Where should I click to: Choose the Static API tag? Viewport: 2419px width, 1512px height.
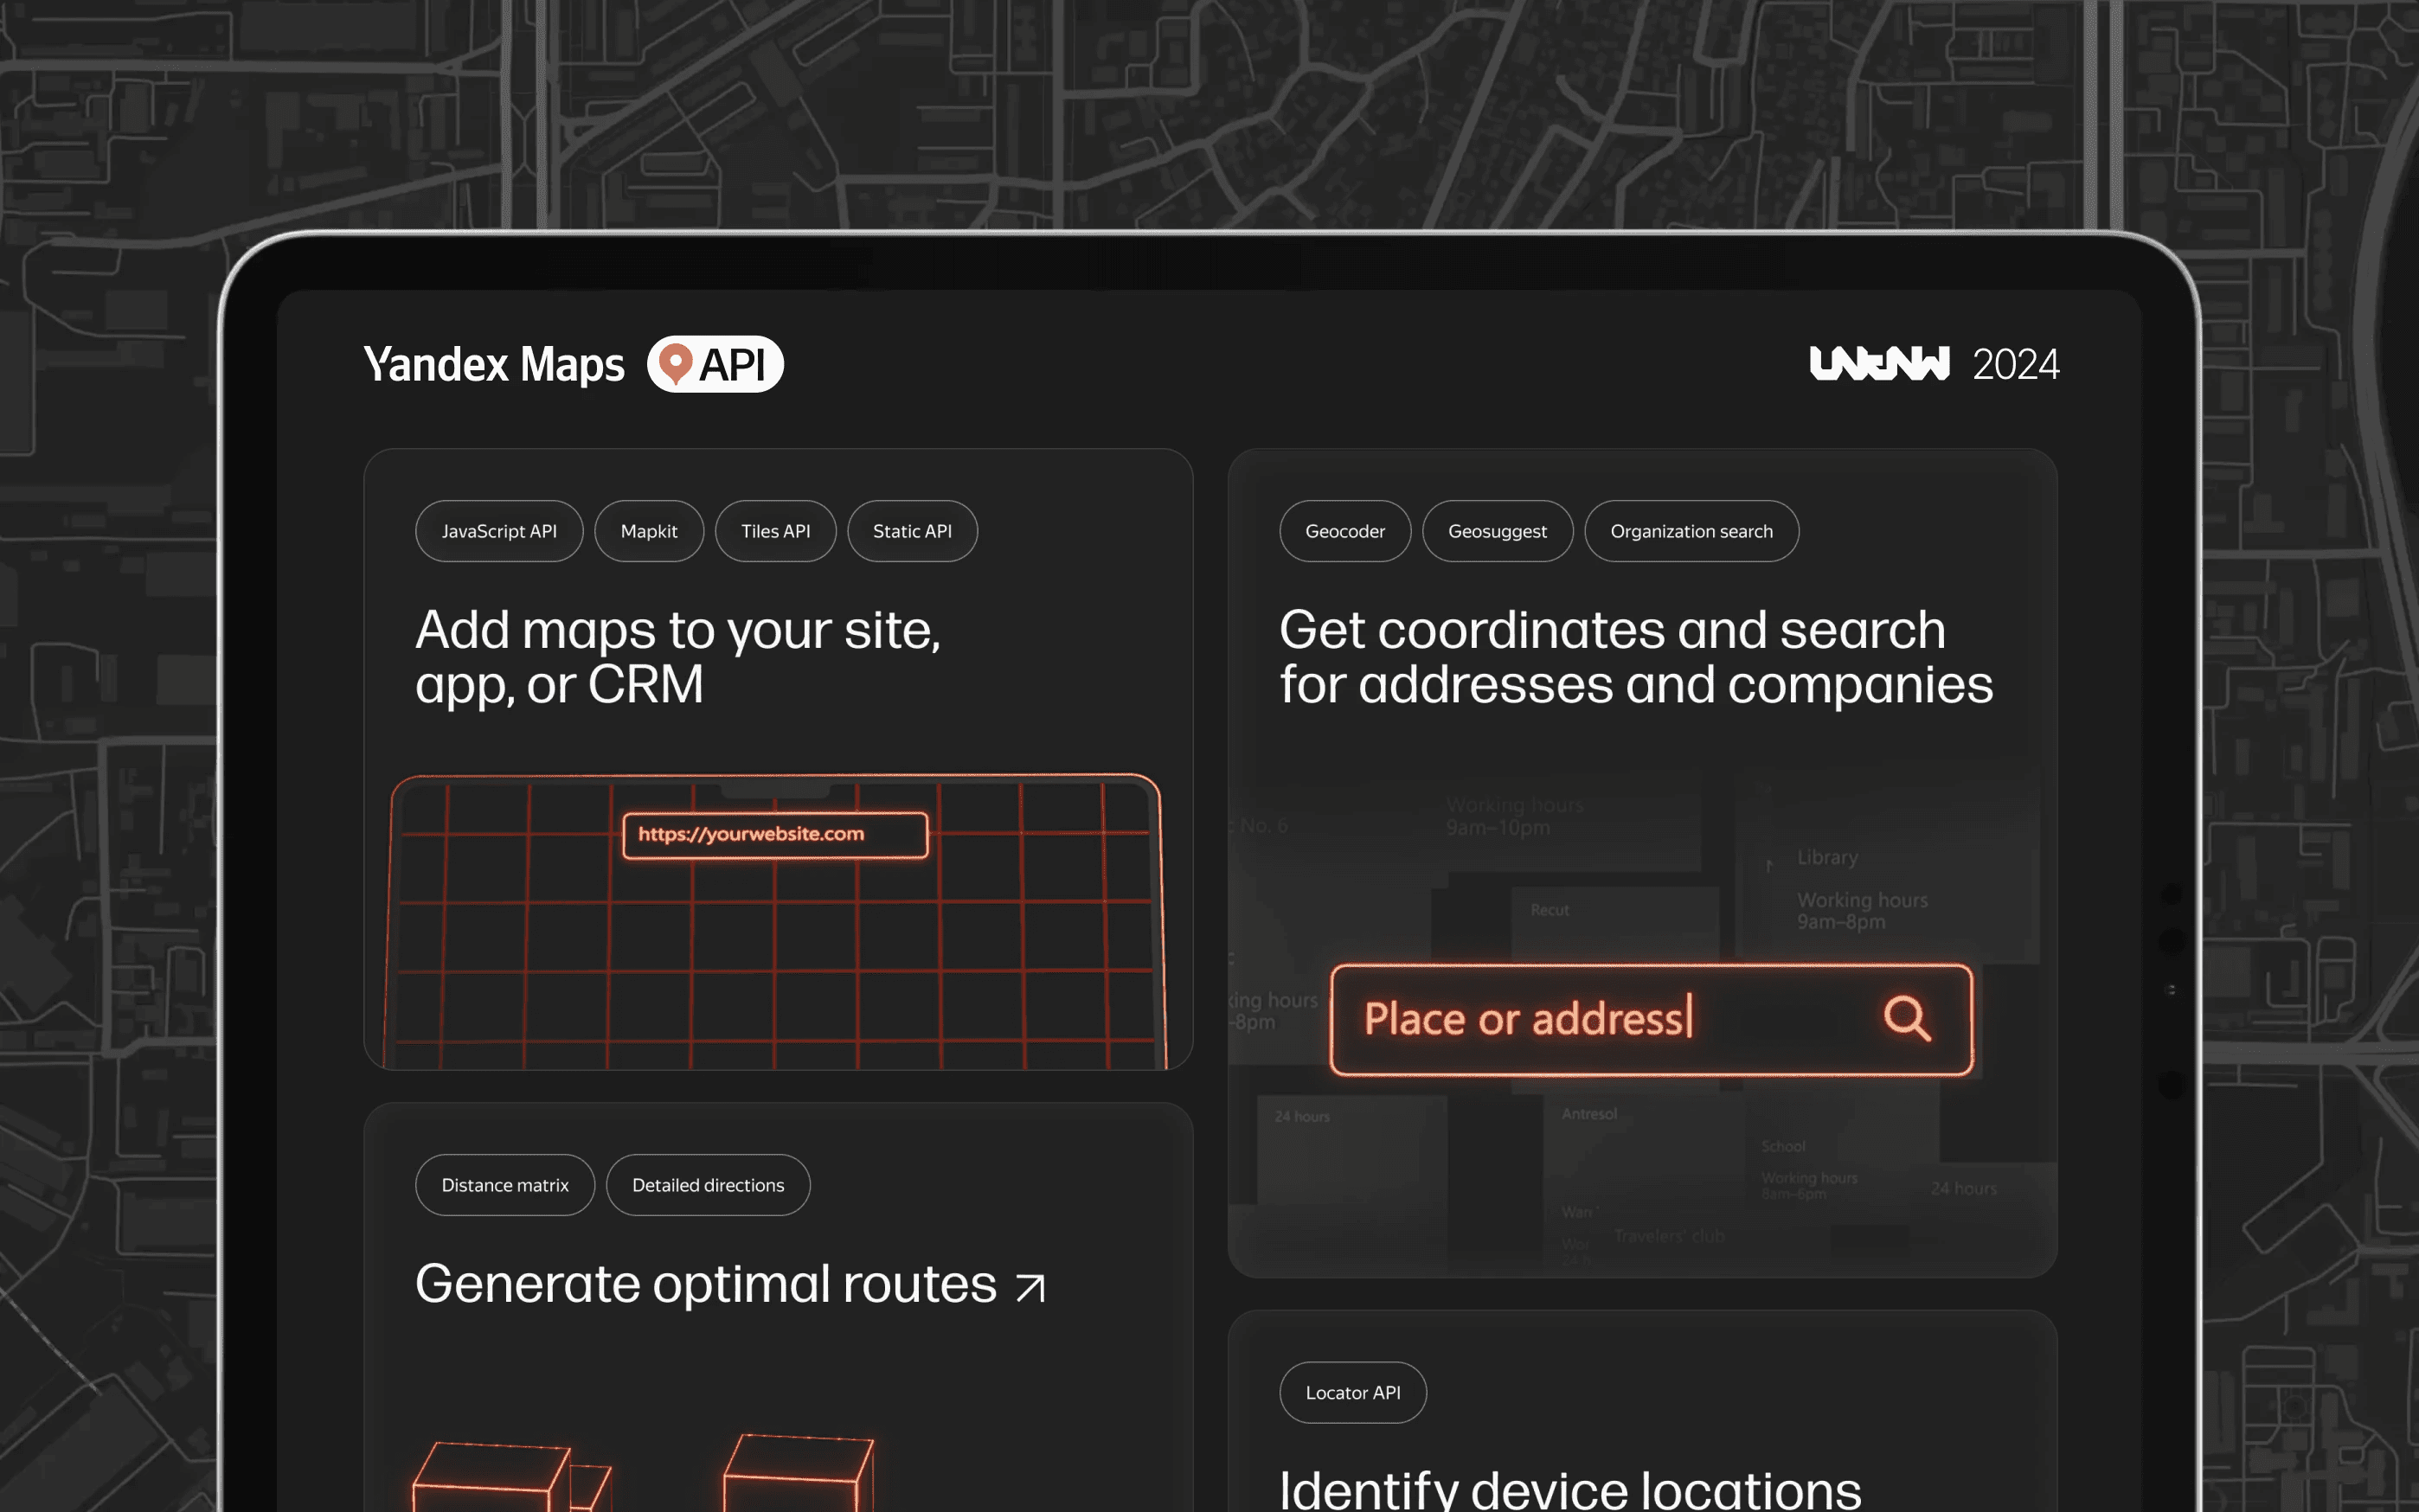(x=912, y=531)
